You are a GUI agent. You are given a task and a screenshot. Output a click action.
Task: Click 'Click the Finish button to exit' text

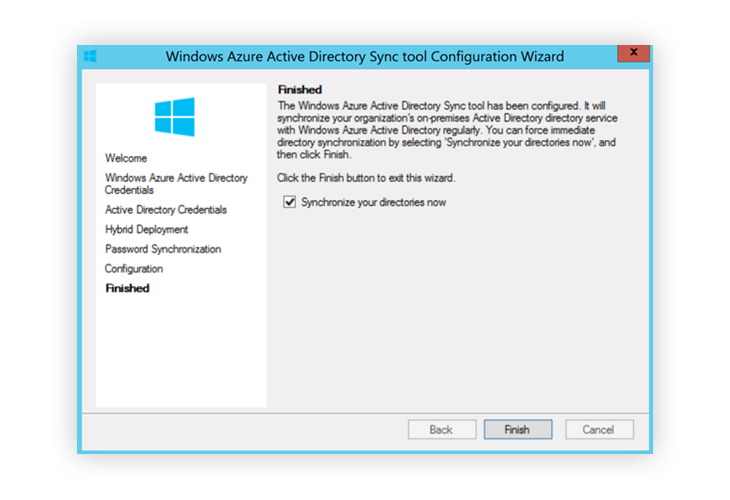[x=366, y=178]
